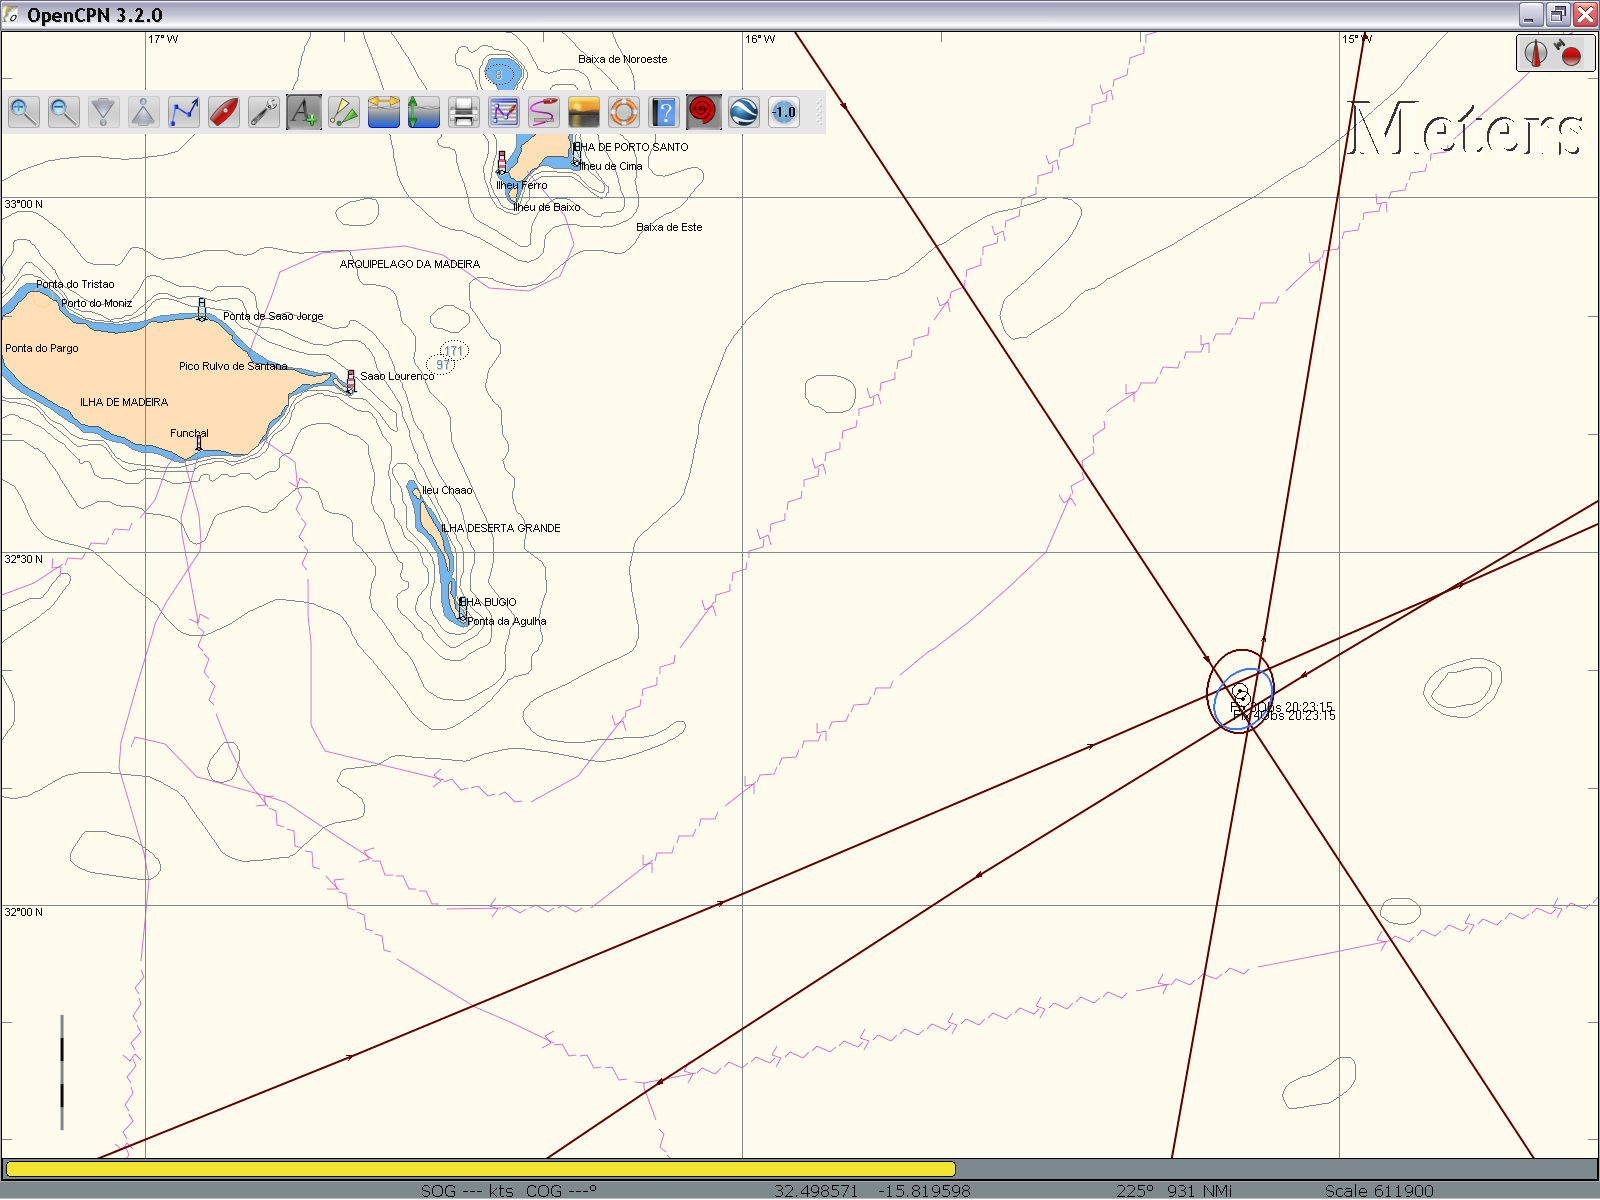Open Toolbox settings with wrench icon
The width and height of the screenshot is (1600, 1200).
pos(264,112)
